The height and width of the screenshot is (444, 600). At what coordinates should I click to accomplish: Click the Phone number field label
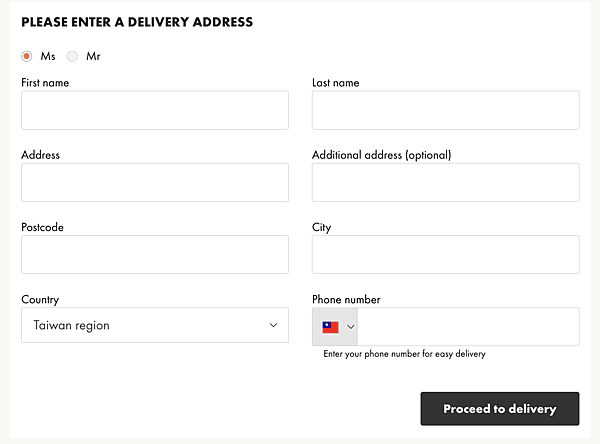click(x=346, y=299)
